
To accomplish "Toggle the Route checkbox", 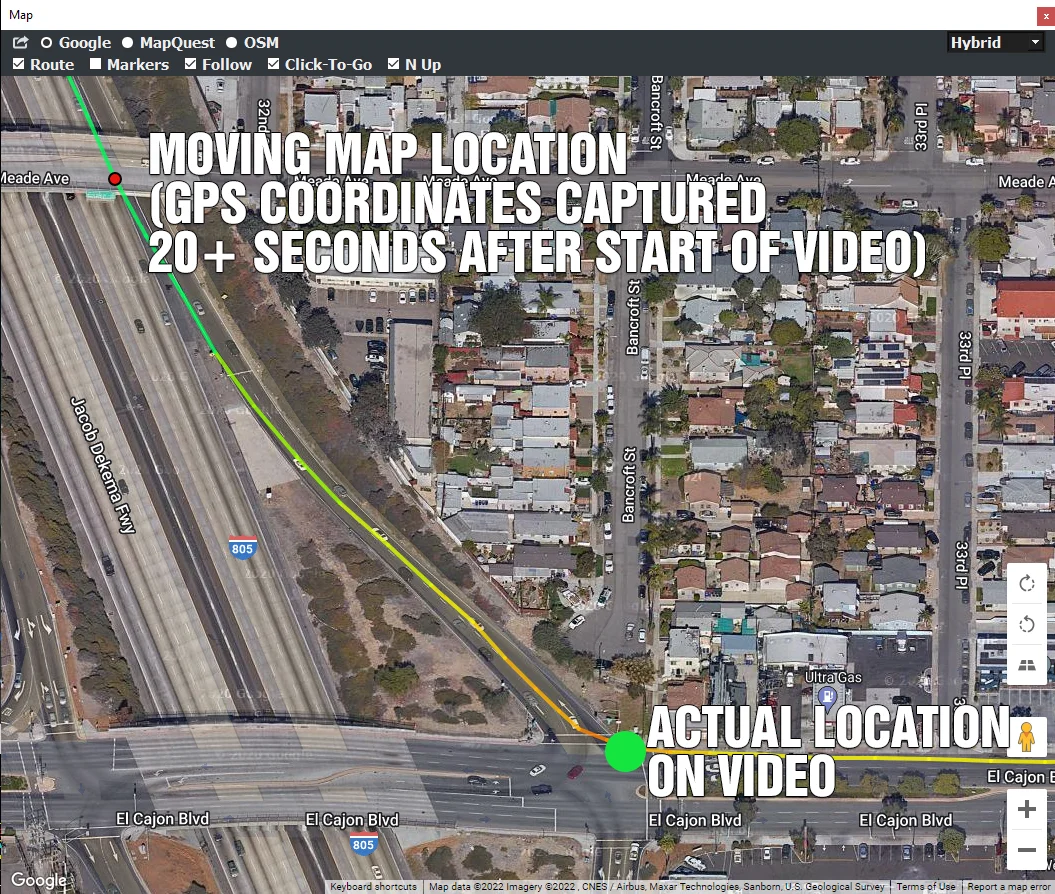I will pos(19,64).
